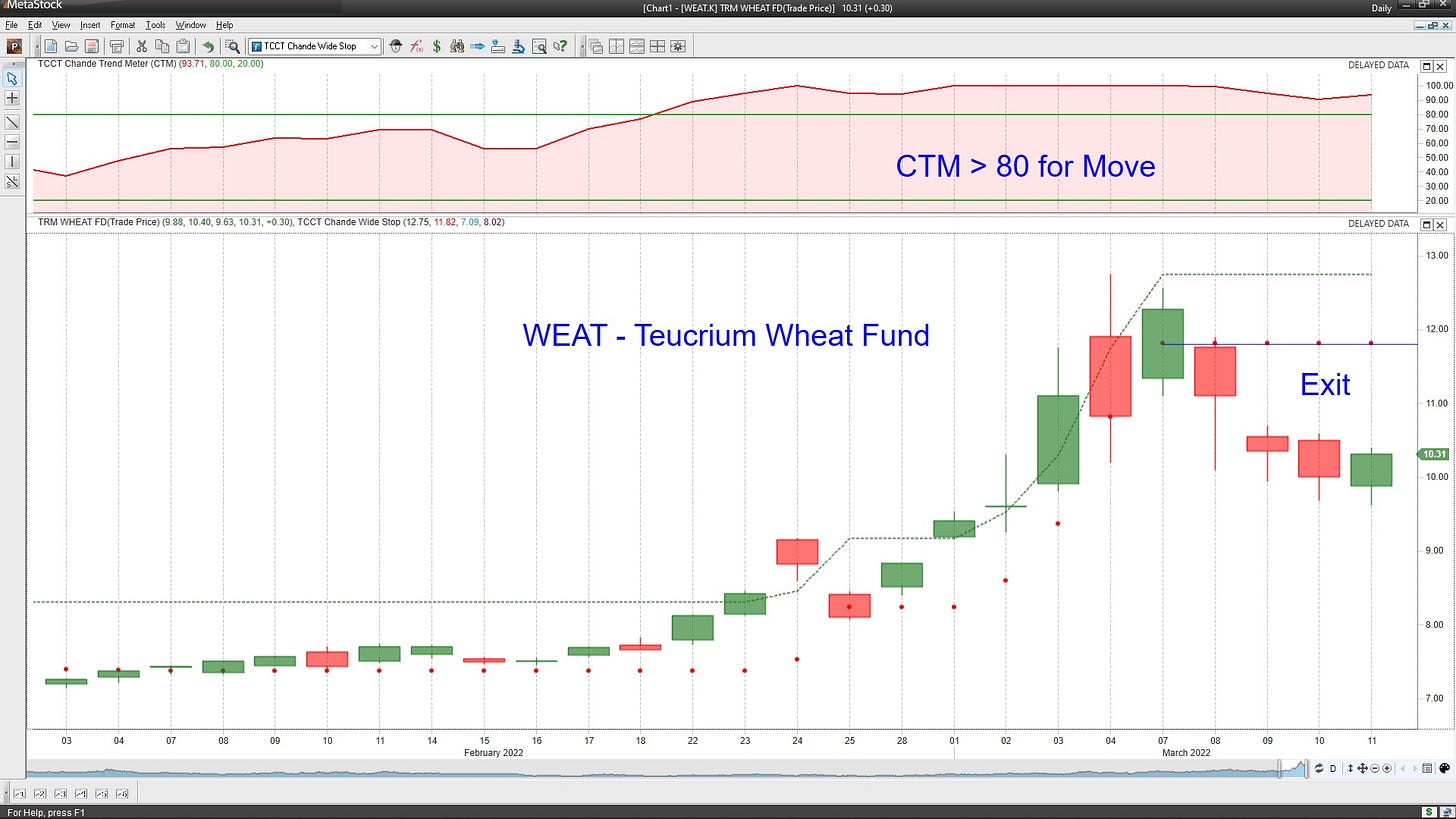The width and height of the screenshot is (1456, 819).
Task: Click the blue right arrow icon
Action: tap(477, 46)
